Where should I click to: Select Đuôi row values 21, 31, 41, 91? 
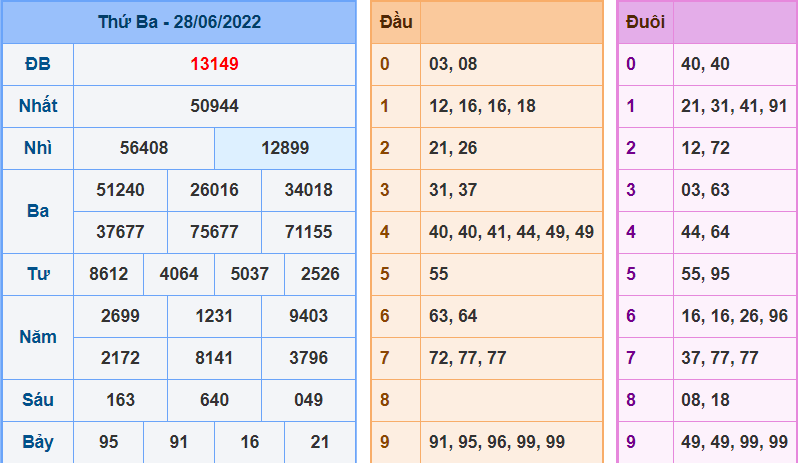[734, 106]
